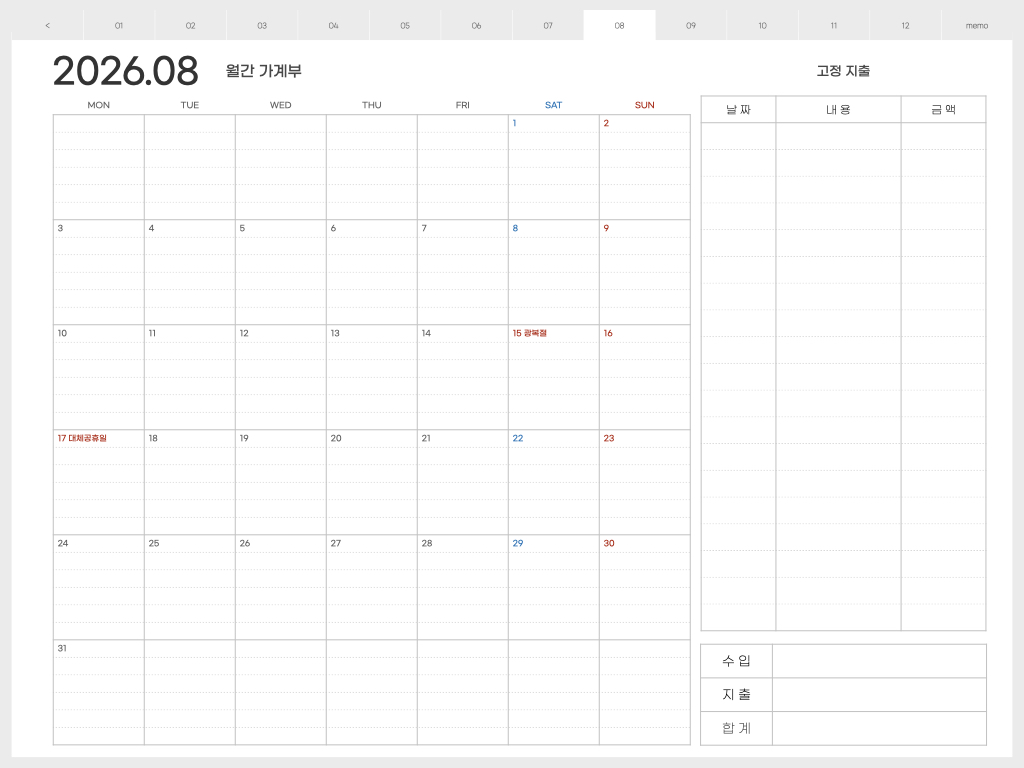Click the 월간 가계부 heading
The height and width of the screenshot is (768, 1024).
263,71
